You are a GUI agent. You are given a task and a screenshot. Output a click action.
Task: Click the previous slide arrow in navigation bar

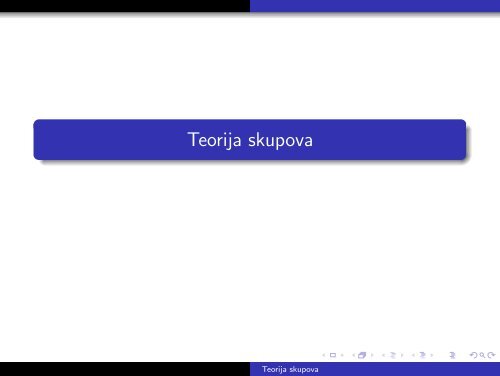[324, 355]
